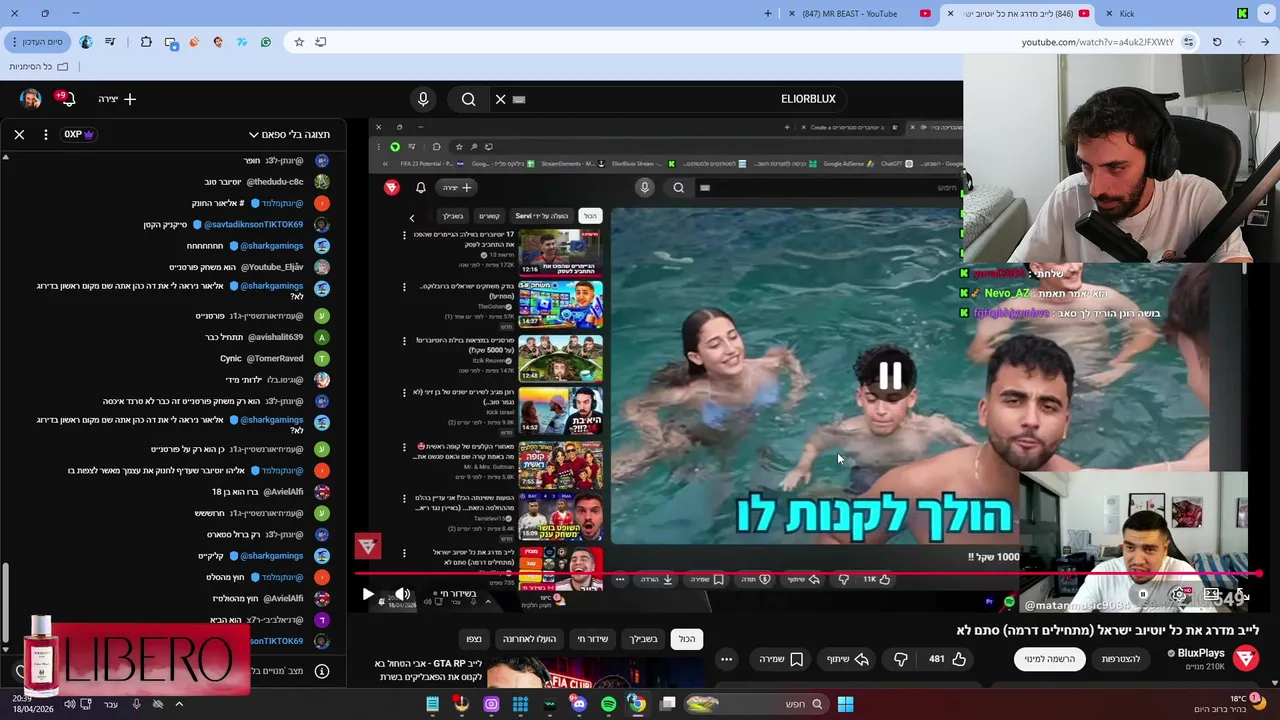Seek on the red video progress bar

point(808,574)
